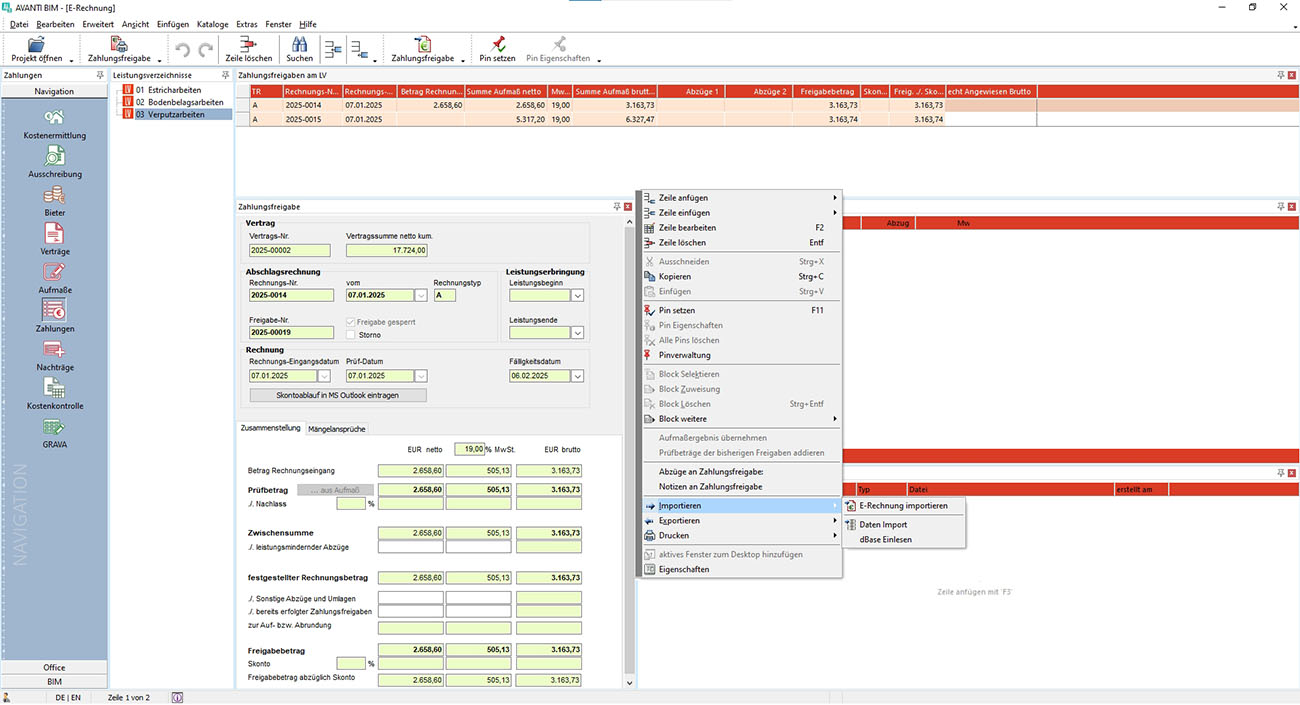1300x705 pixels.
Task: Choose E-Rechnung importieren from the submenu
Action: [903, 506]
